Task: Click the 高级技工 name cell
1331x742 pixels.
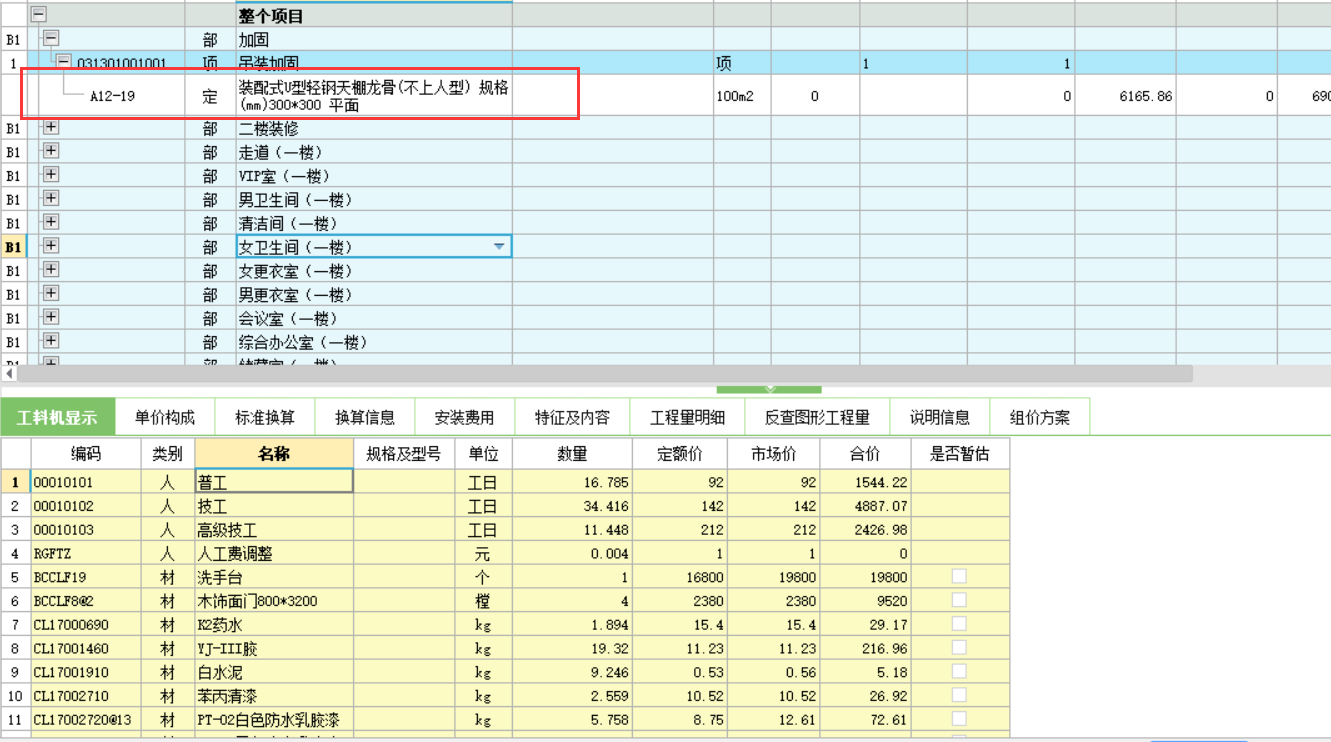Action: tap(274, 530)
